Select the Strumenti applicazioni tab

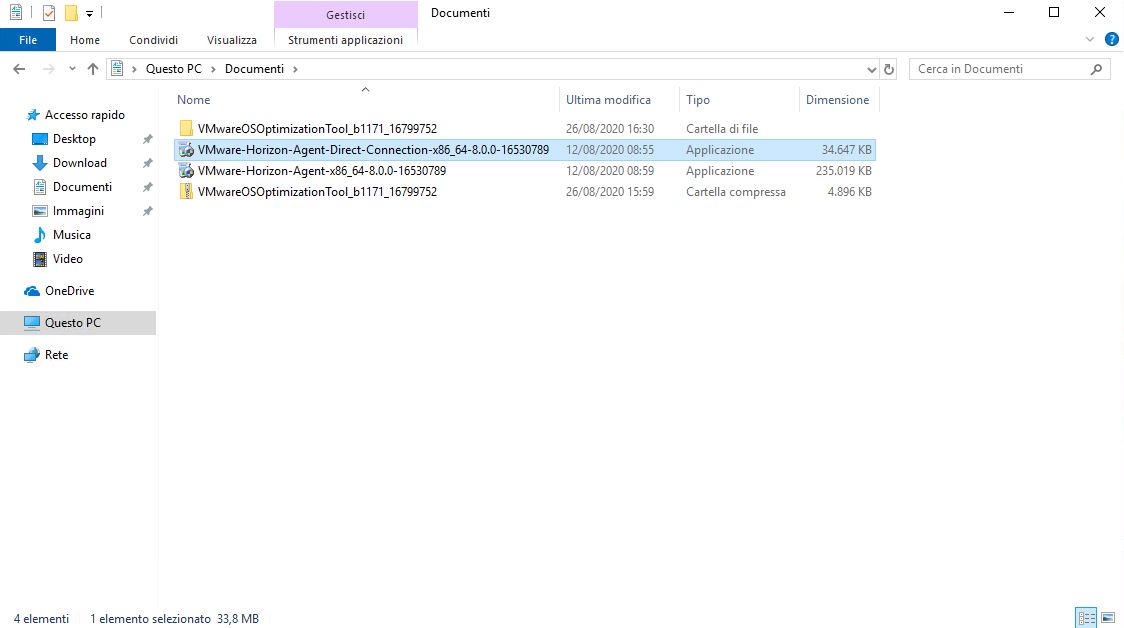346,40
